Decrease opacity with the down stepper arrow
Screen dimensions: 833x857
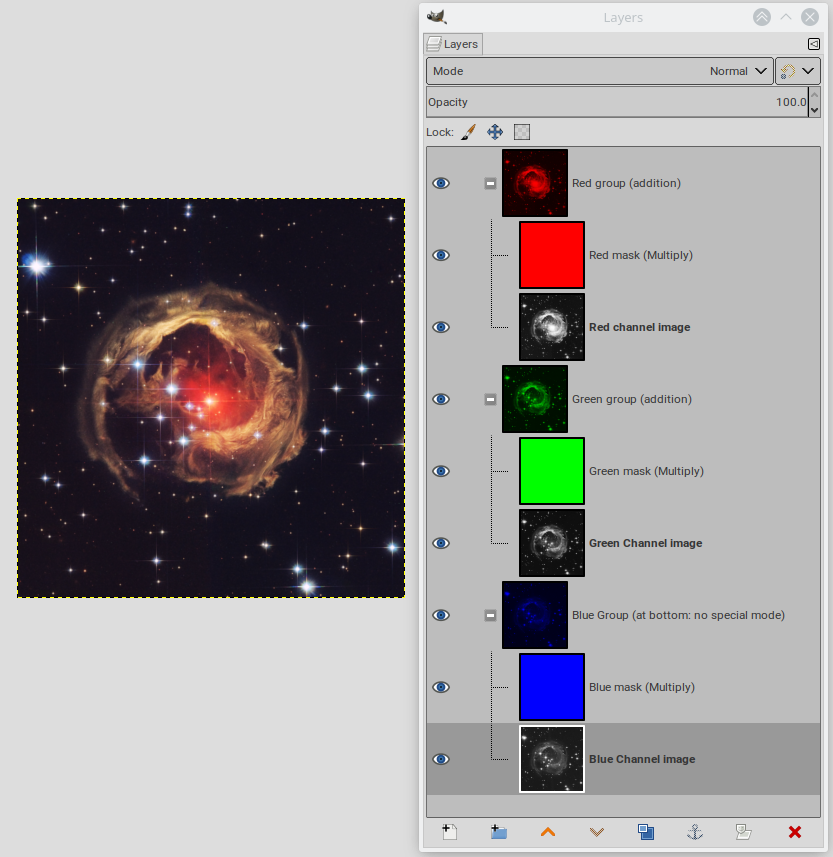pyautogui.click(x=814, y=110)
